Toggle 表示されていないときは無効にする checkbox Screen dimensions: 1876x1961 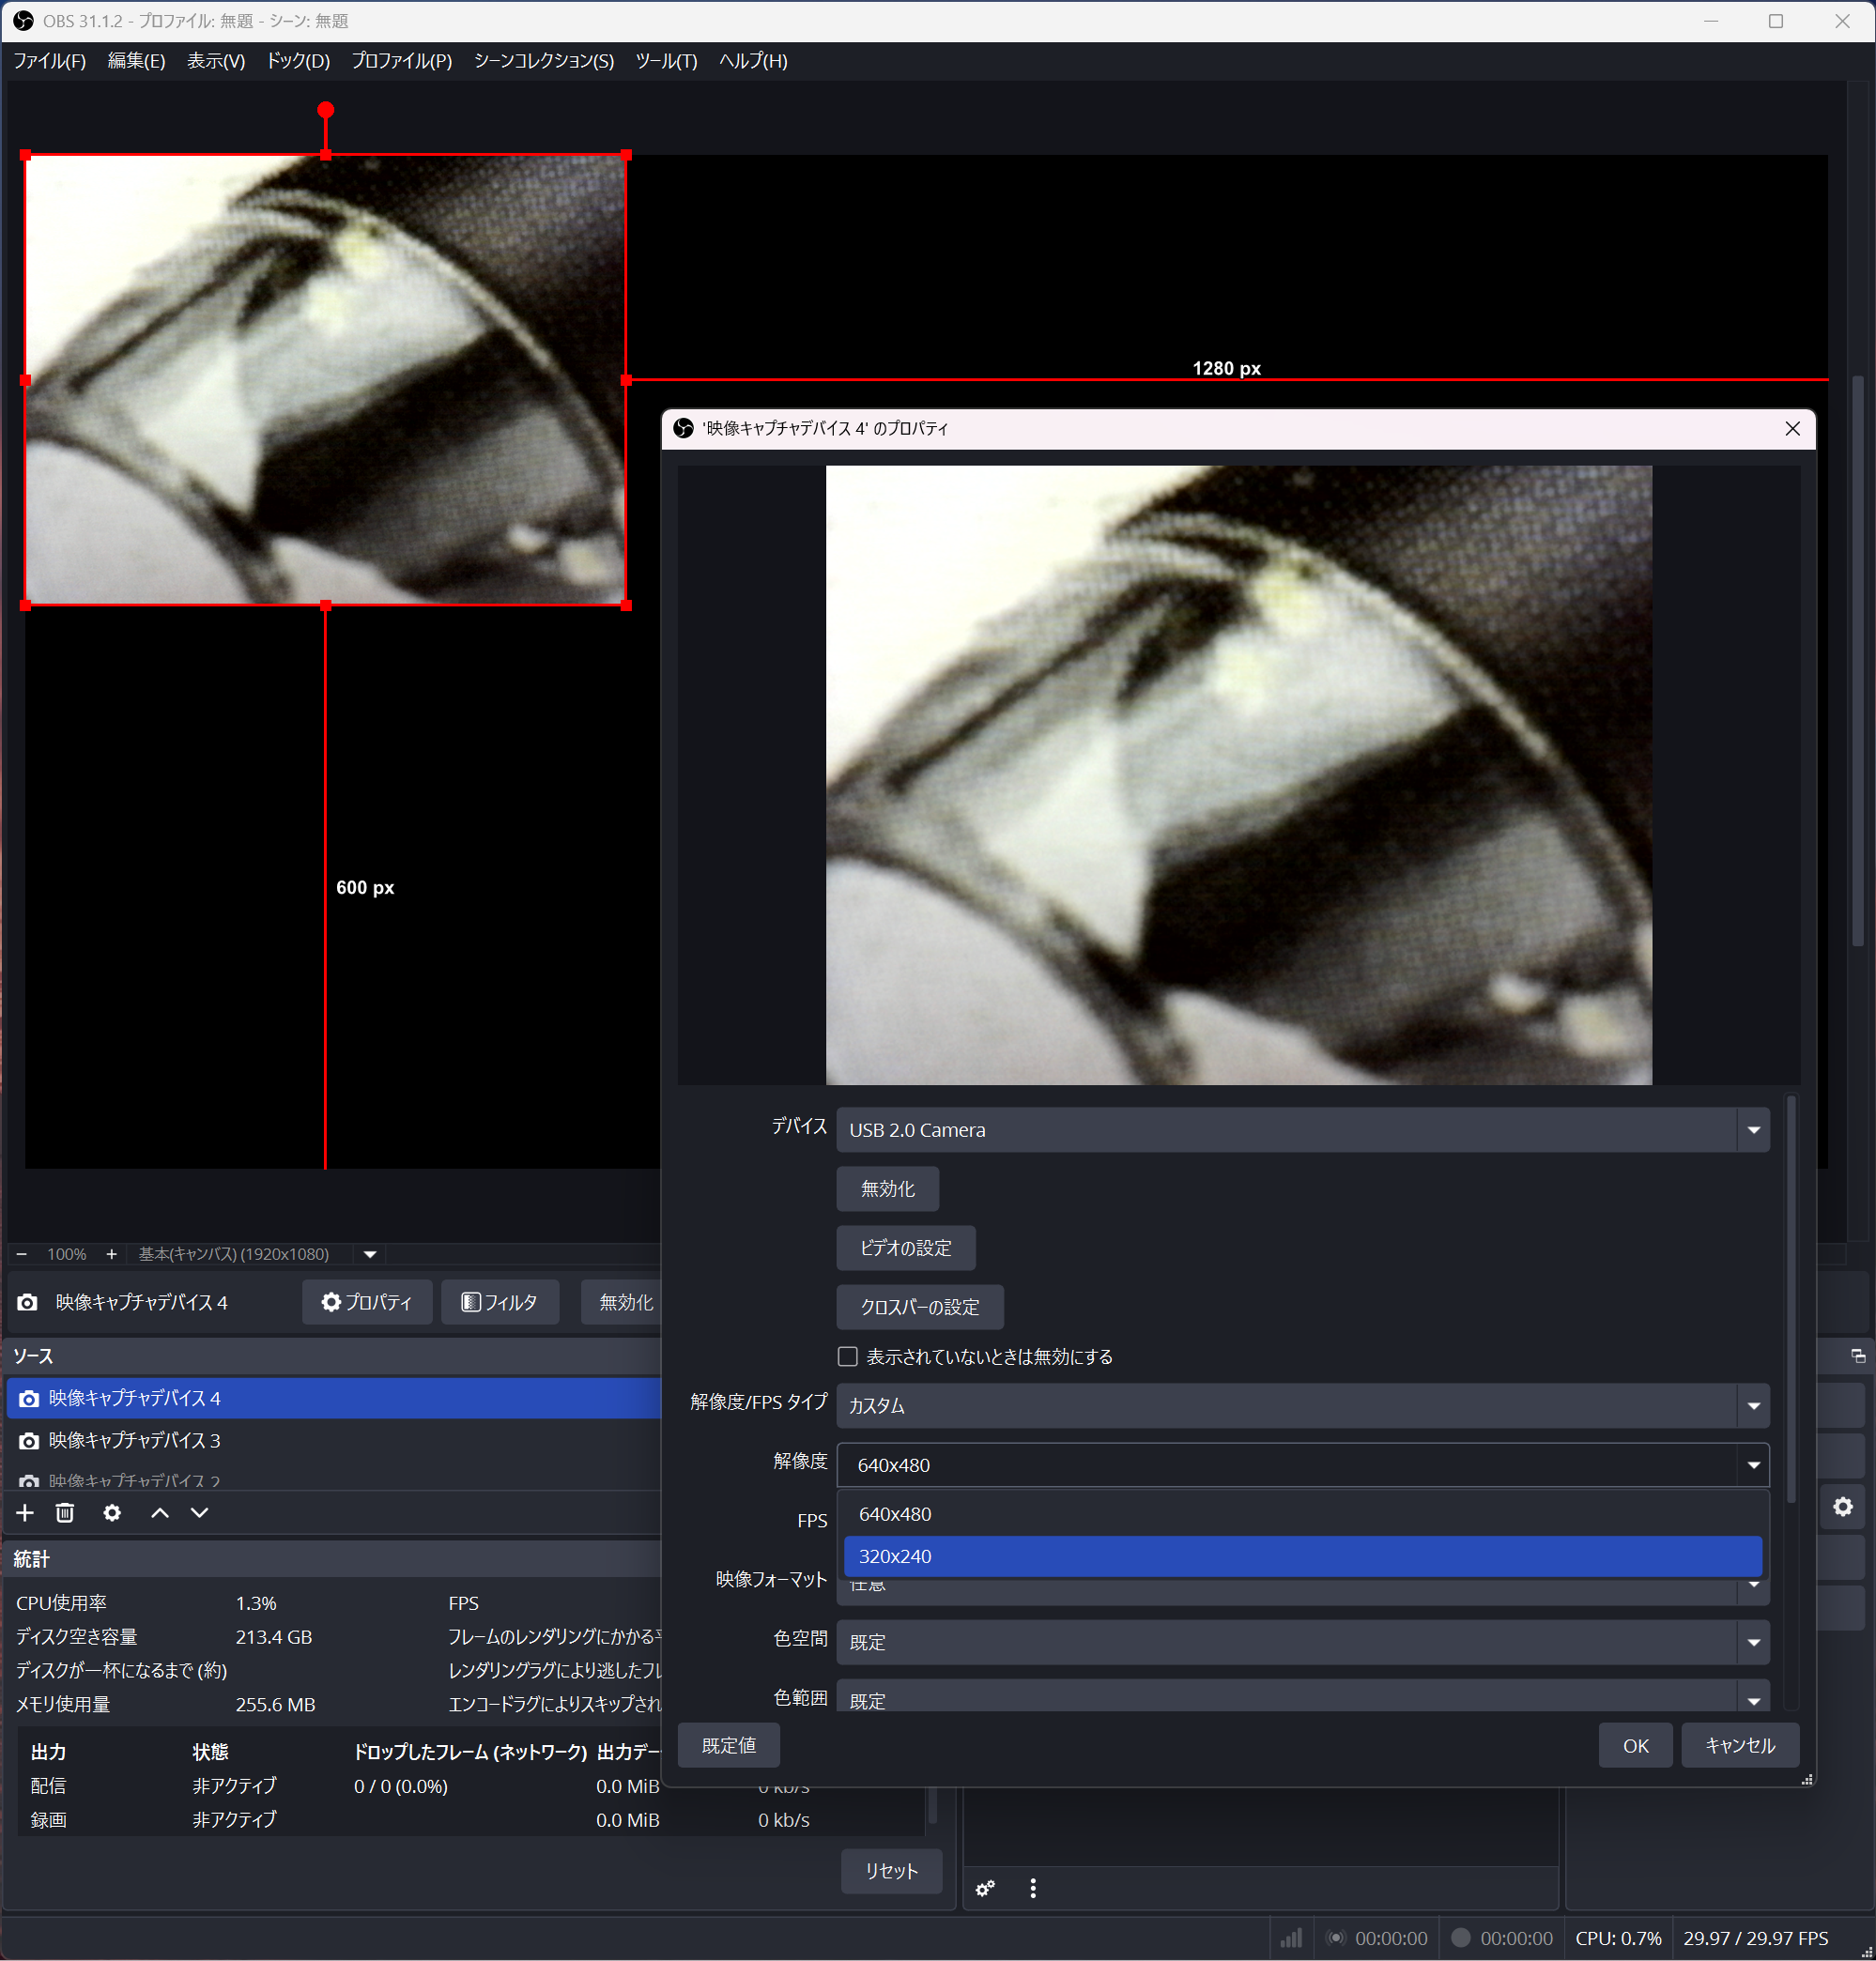pyautogui.click(x=848, y=1356)
